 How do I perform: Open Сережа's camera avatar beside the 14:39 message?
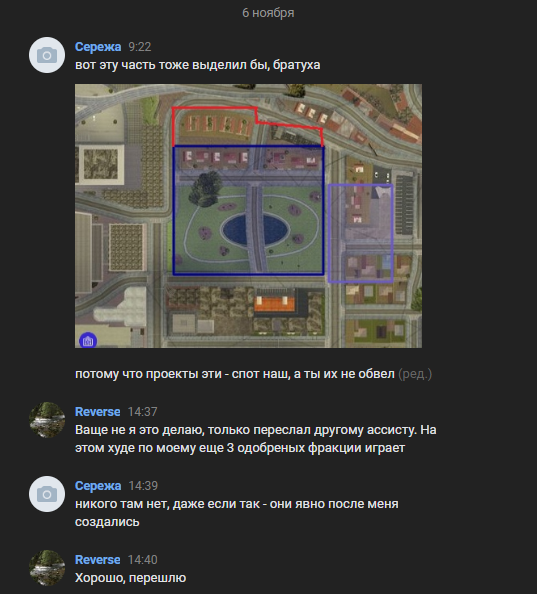click(47, 494)
